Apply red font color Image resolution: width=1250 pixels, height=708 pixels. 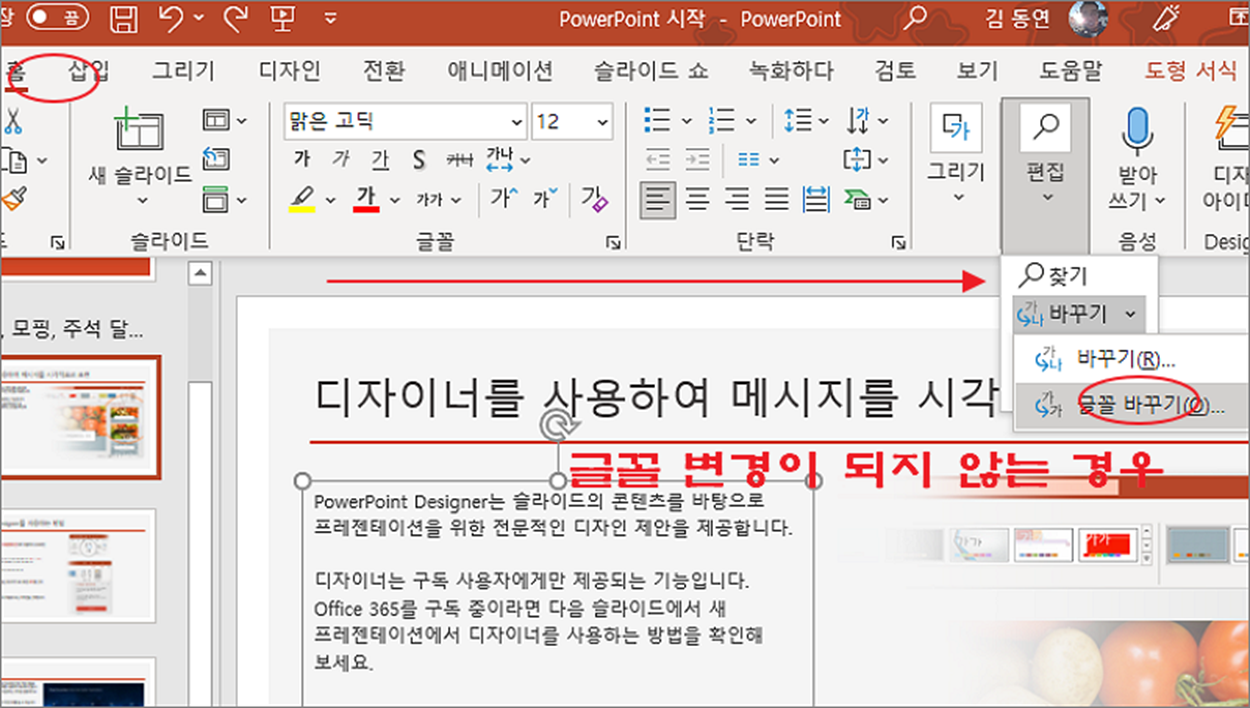click(366, 198)
